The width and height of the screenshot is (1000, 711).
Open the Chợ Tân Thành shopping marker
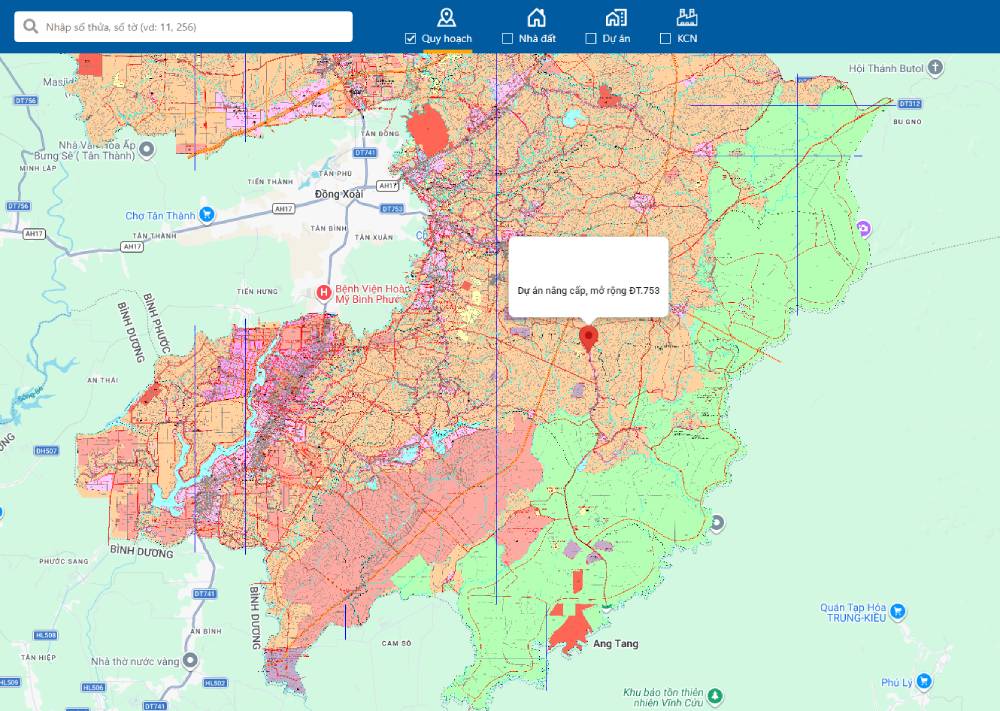coord(206,214)
